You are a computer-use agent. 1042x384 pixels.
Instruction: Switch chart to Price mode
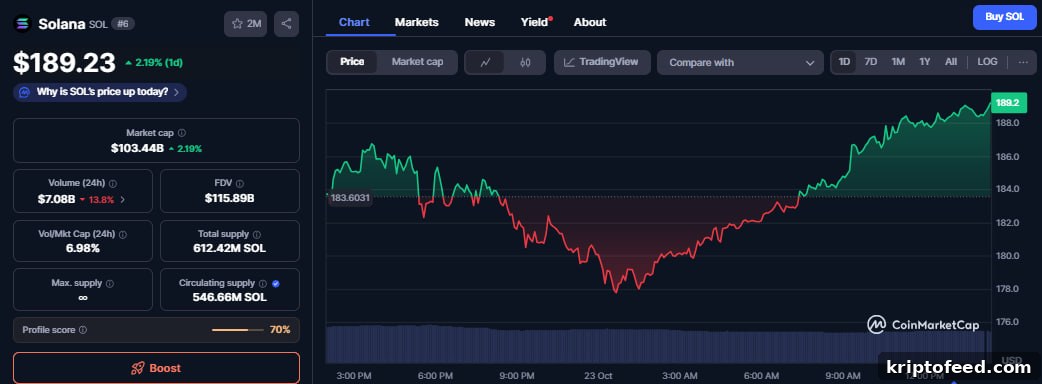point(352,62)
